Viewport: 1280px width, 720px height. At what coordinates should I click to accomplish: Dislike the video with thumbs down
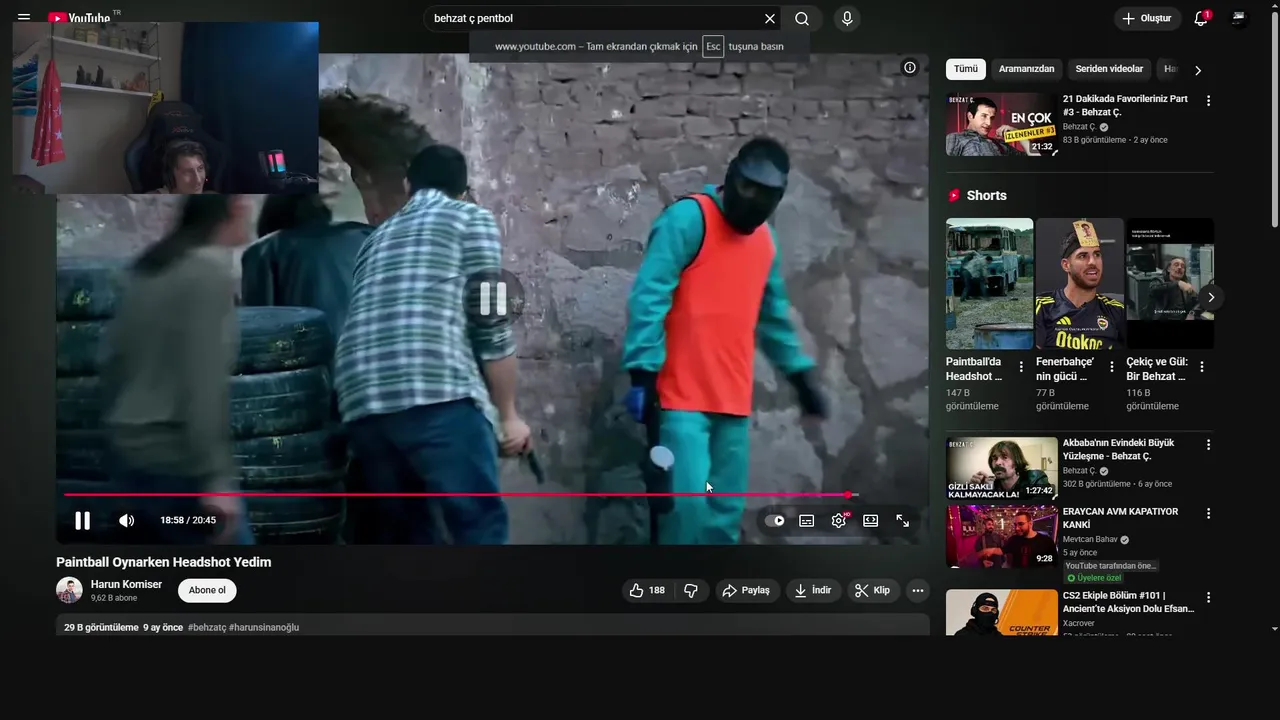(x=691, y=590)
